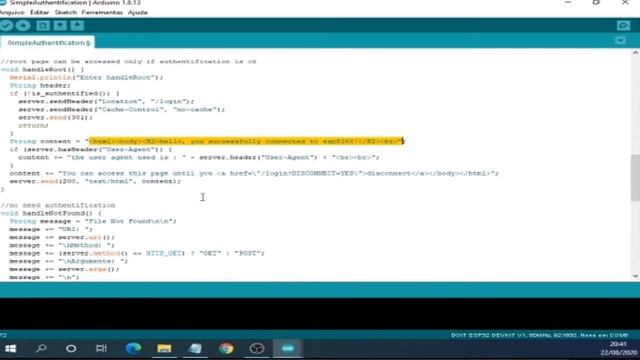Viewport: 640px width, 360px height.
Task: Open Cortana circle icon
Action: (71, 349)
